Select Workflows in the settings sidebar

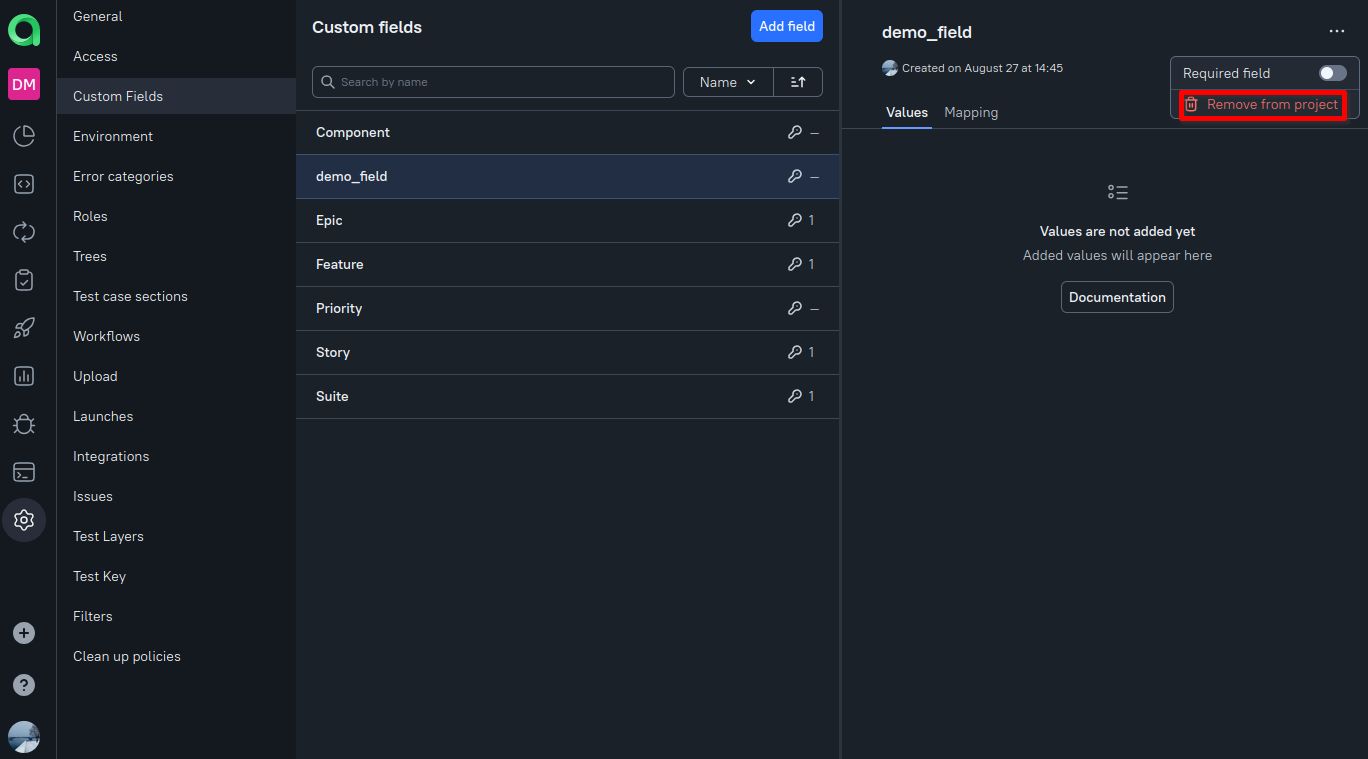(106, 336)
